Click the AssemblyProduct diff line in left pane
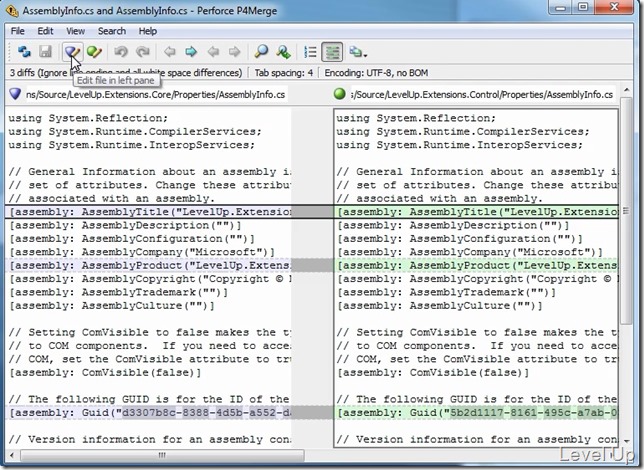 pos(150,265)
